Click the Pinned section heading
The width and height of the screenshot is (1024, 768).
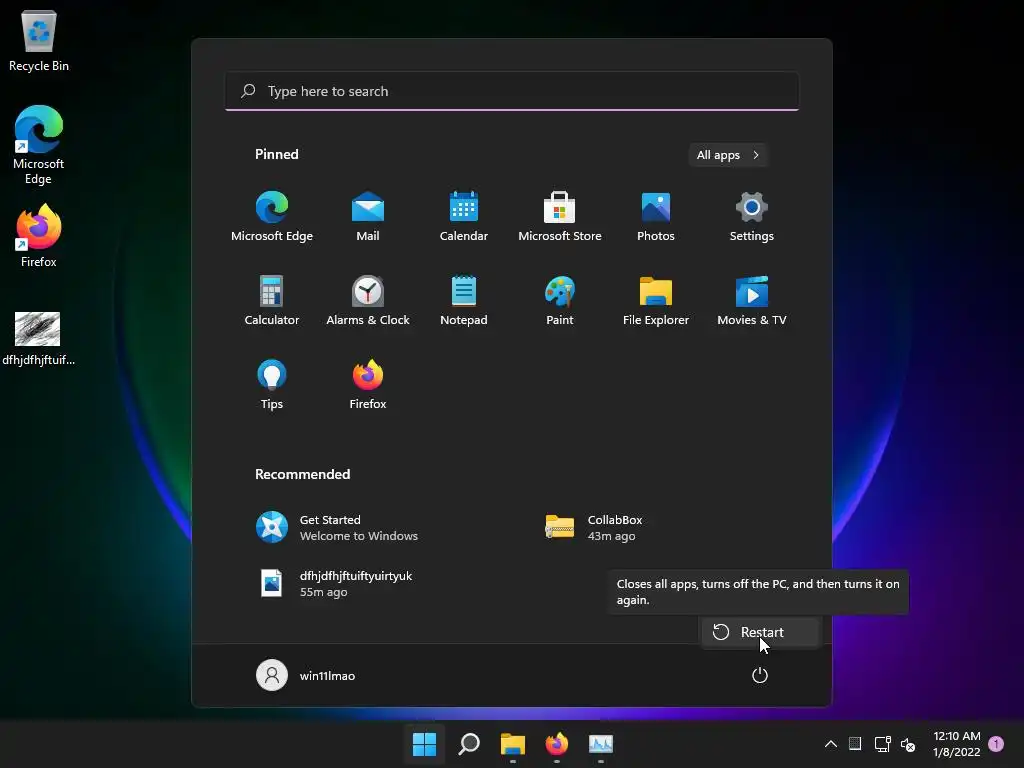(x=276, y=154)
